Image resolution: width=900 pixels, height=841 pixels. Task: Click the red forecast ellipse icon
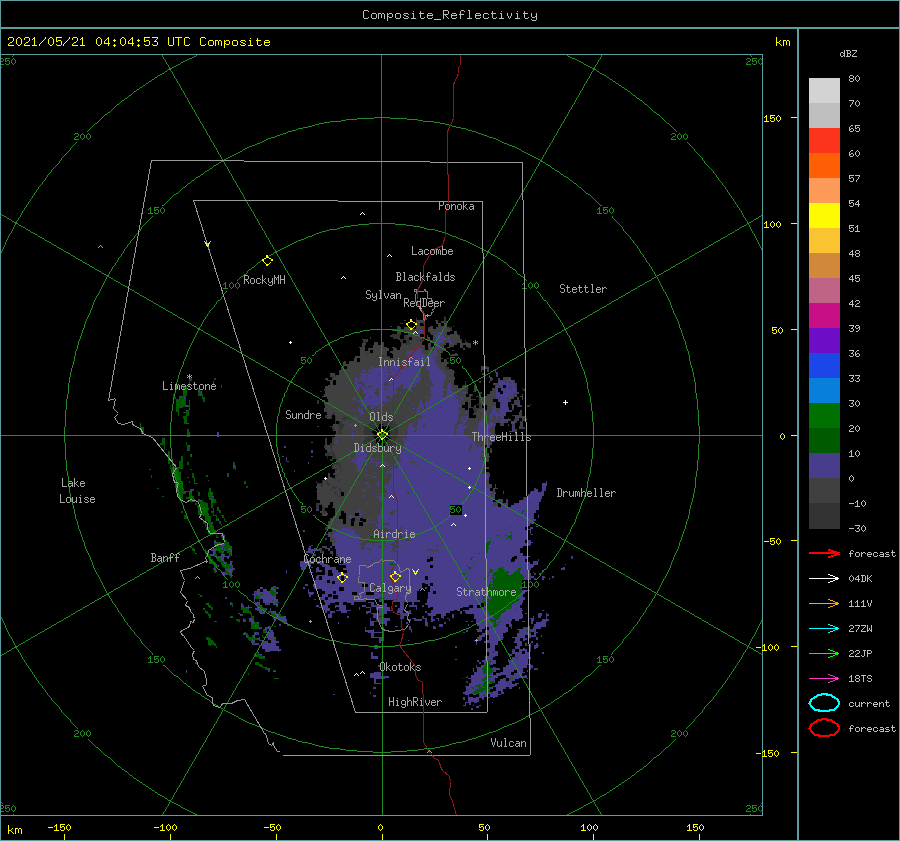(824, 728)
